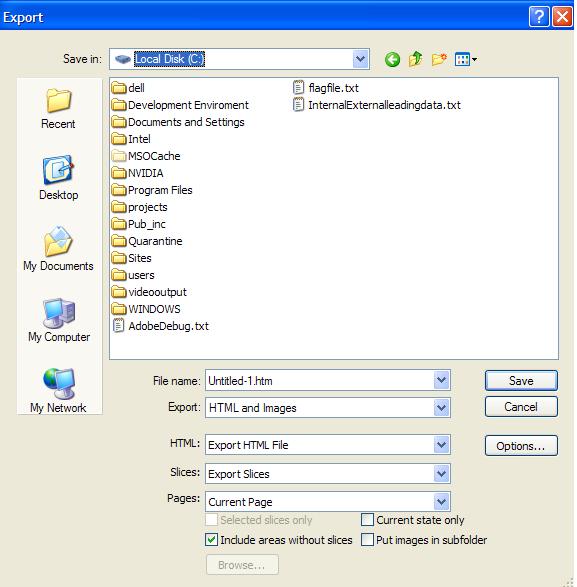Select the projects folder
Image resolution: width=577 pixels, height=587 pixels.
click(x=139, y=207)
